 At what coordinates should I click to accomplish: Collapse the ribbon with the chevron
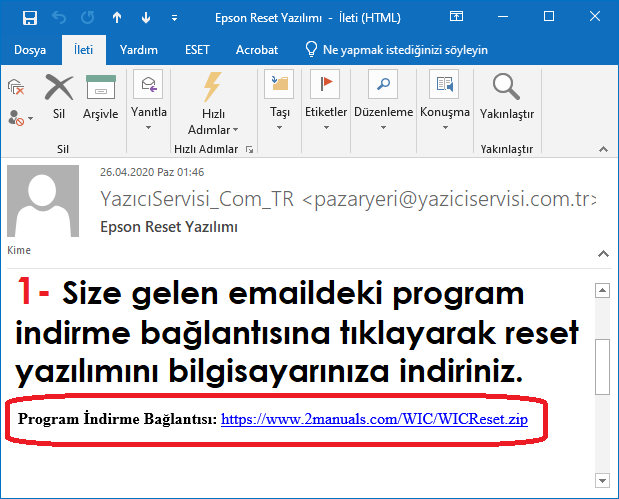[603, 149]
